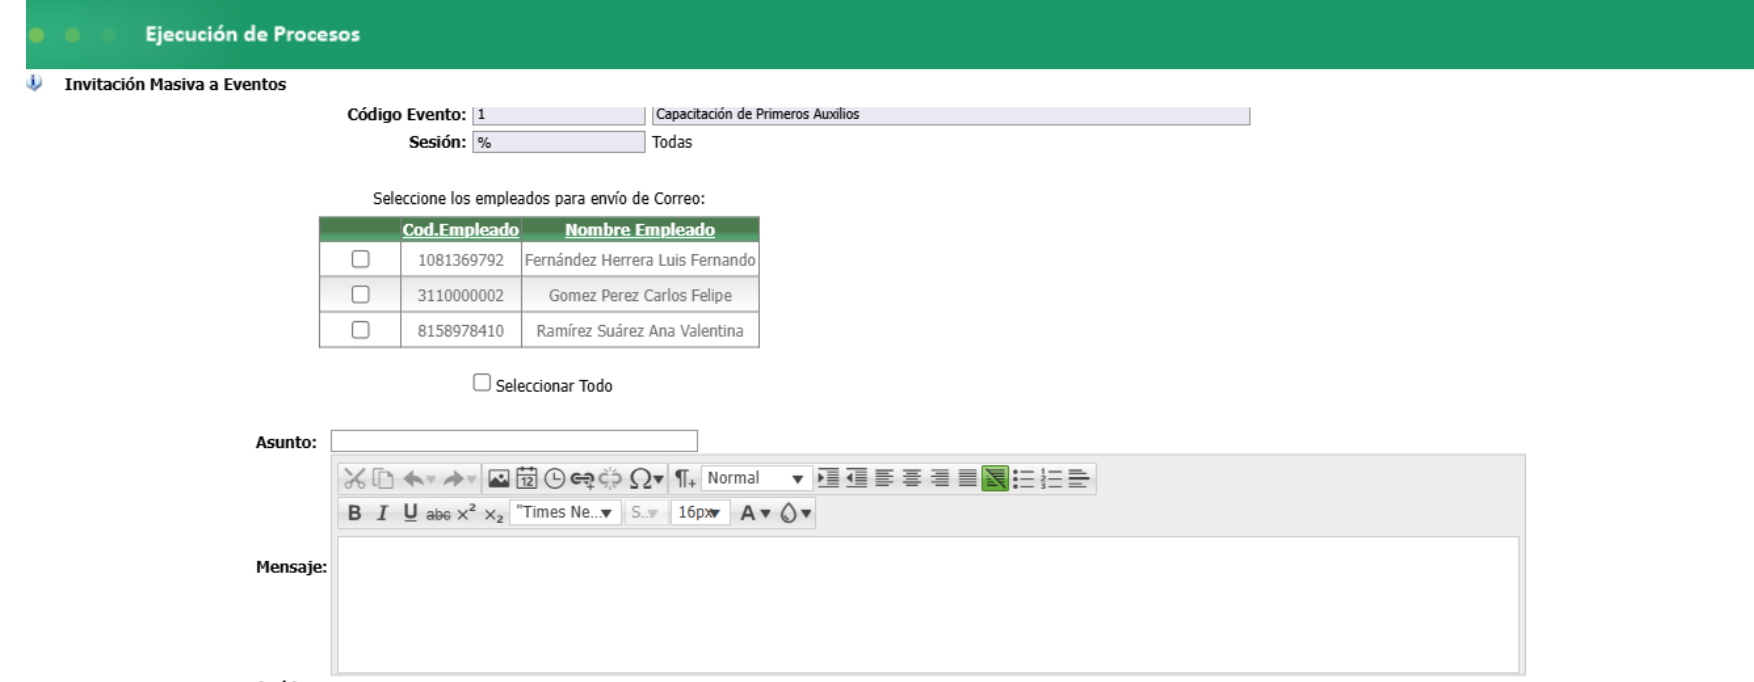Expand the Undo history dropdown arrow
Image resolution: width=1754 pixels, height=682 pixels.
pos(431,480)
